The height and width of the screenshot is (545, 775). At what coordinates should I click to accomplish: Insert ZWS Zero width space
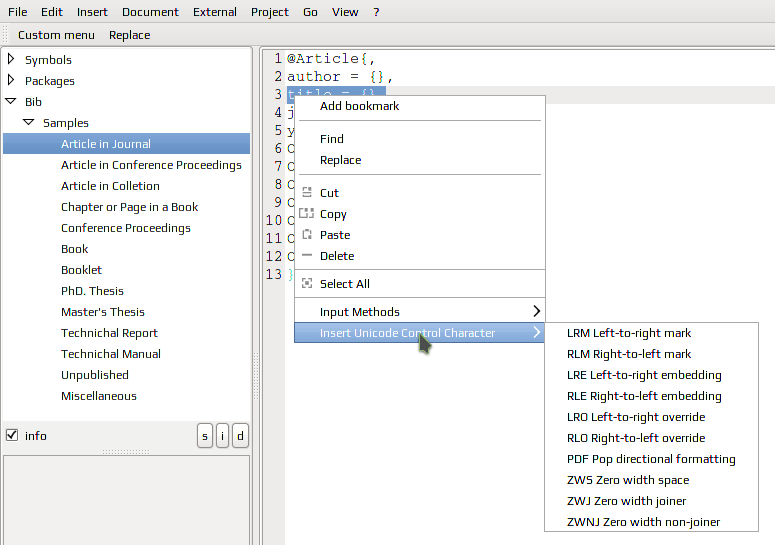[651, 480]
